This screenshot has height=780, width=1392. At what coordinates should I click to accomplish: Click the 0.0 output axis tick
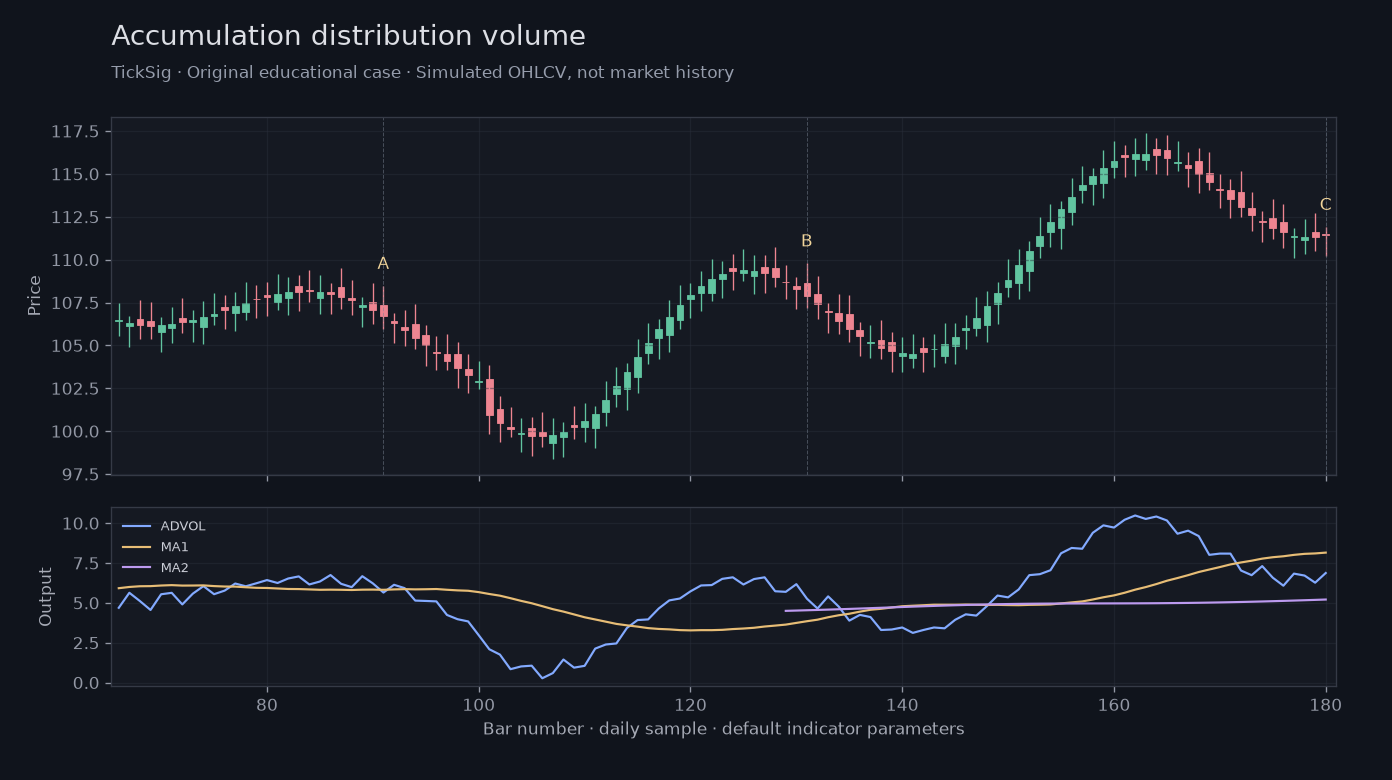pos(86,683)
